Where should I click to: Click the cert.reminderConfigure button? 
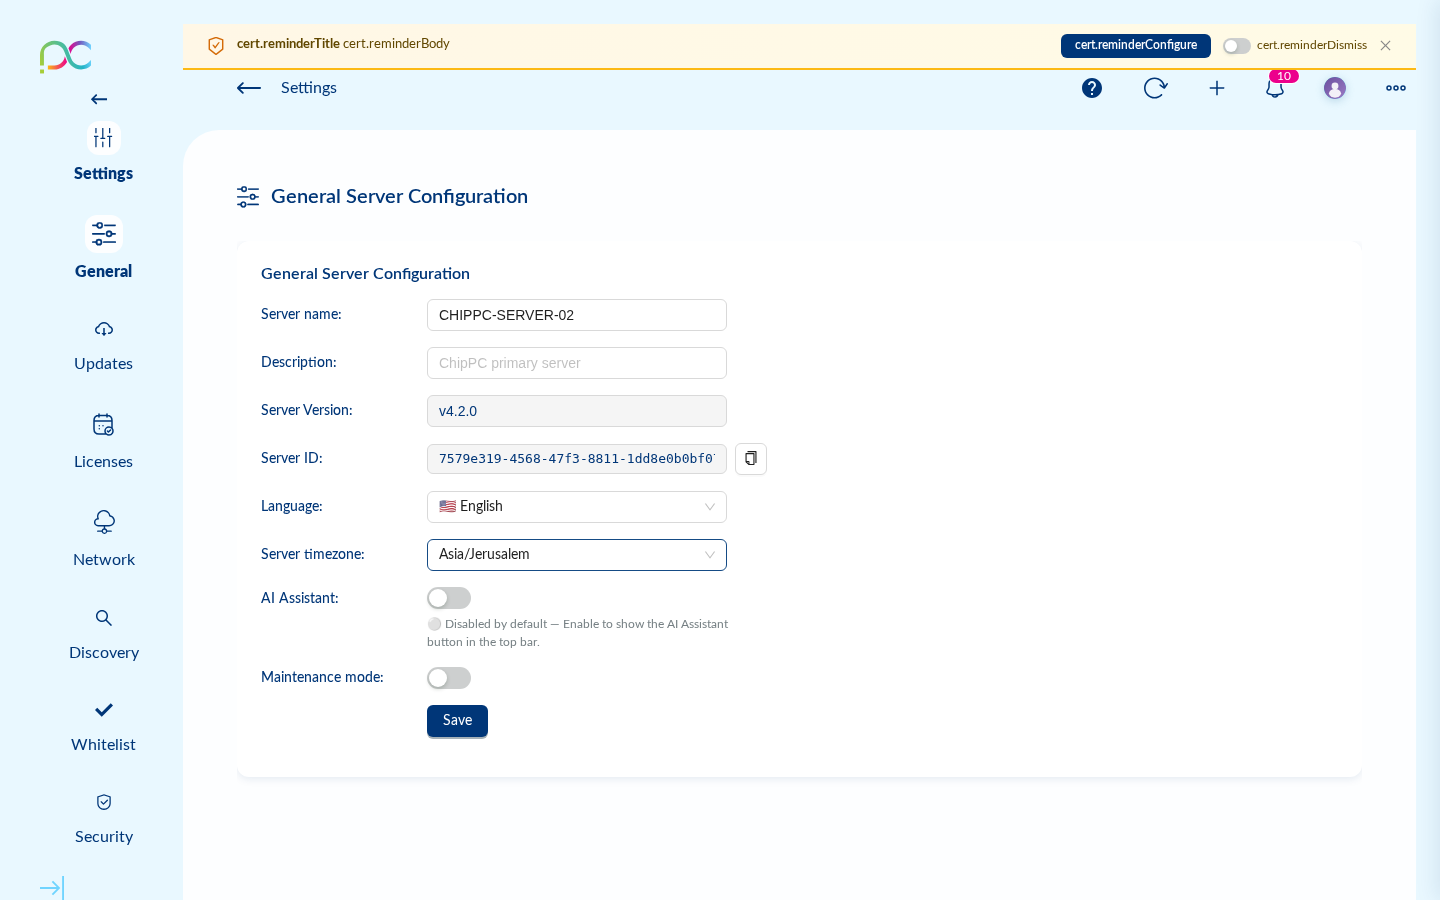pyautogui.click(x=1135, y=46)
